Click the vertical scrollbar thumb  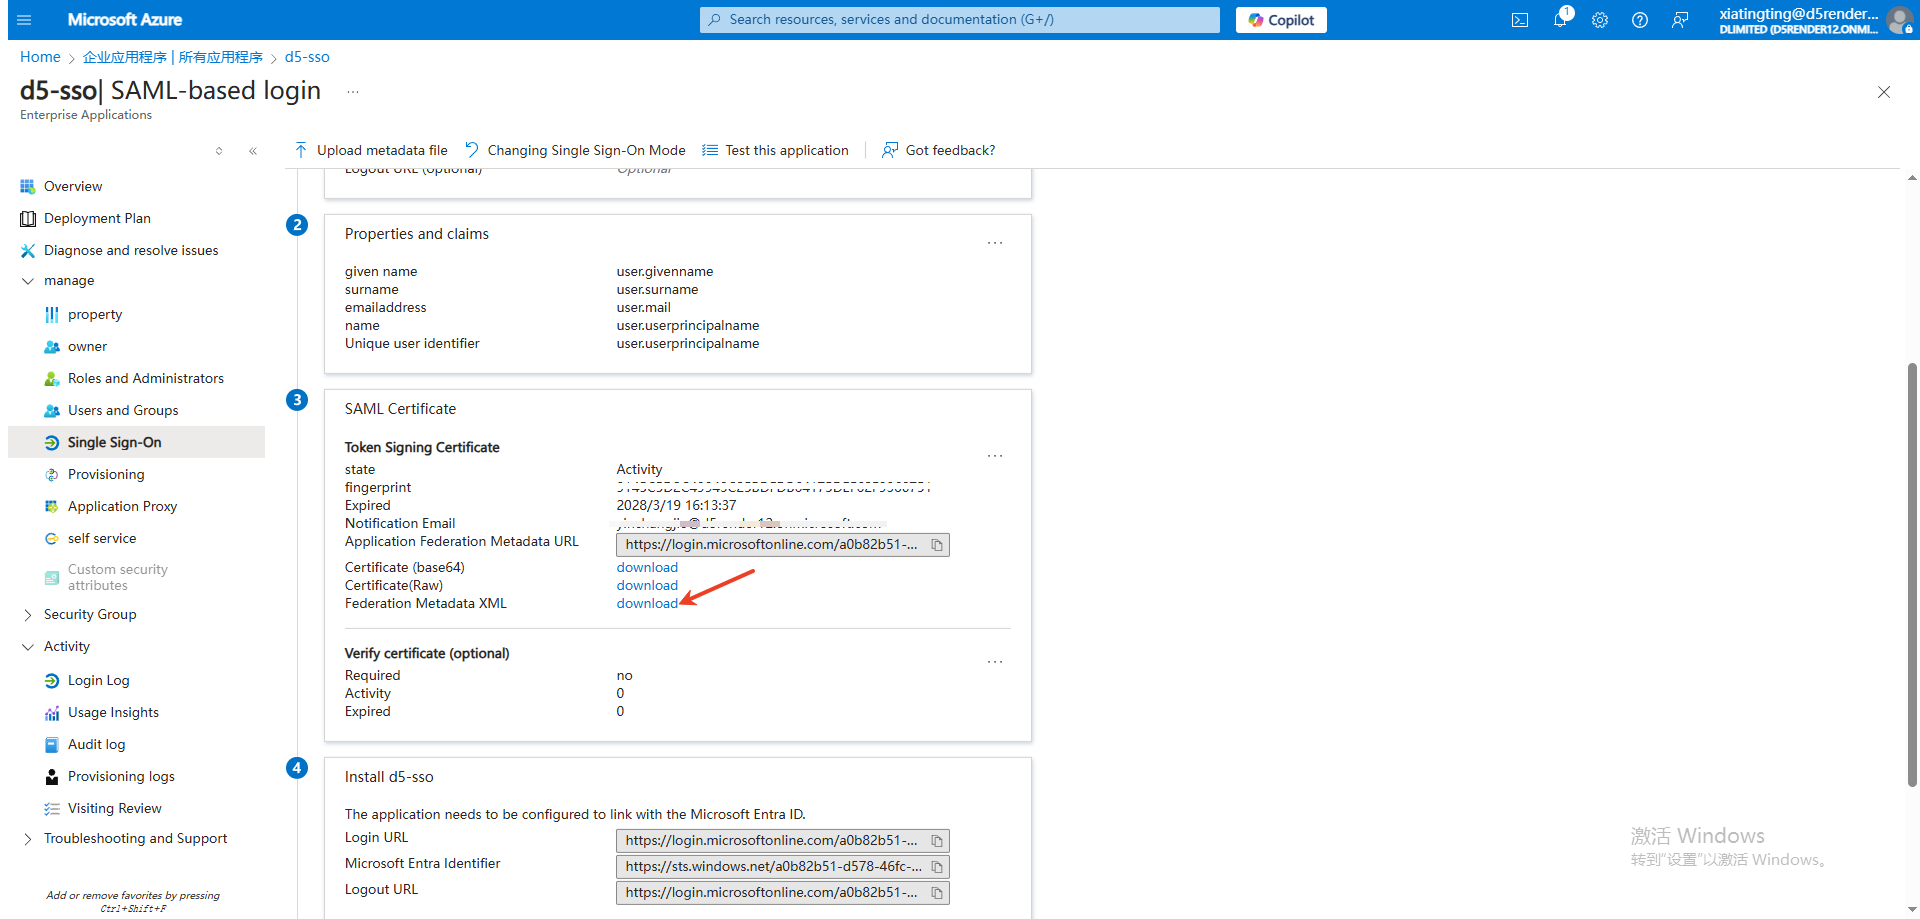click(1912, 575)
